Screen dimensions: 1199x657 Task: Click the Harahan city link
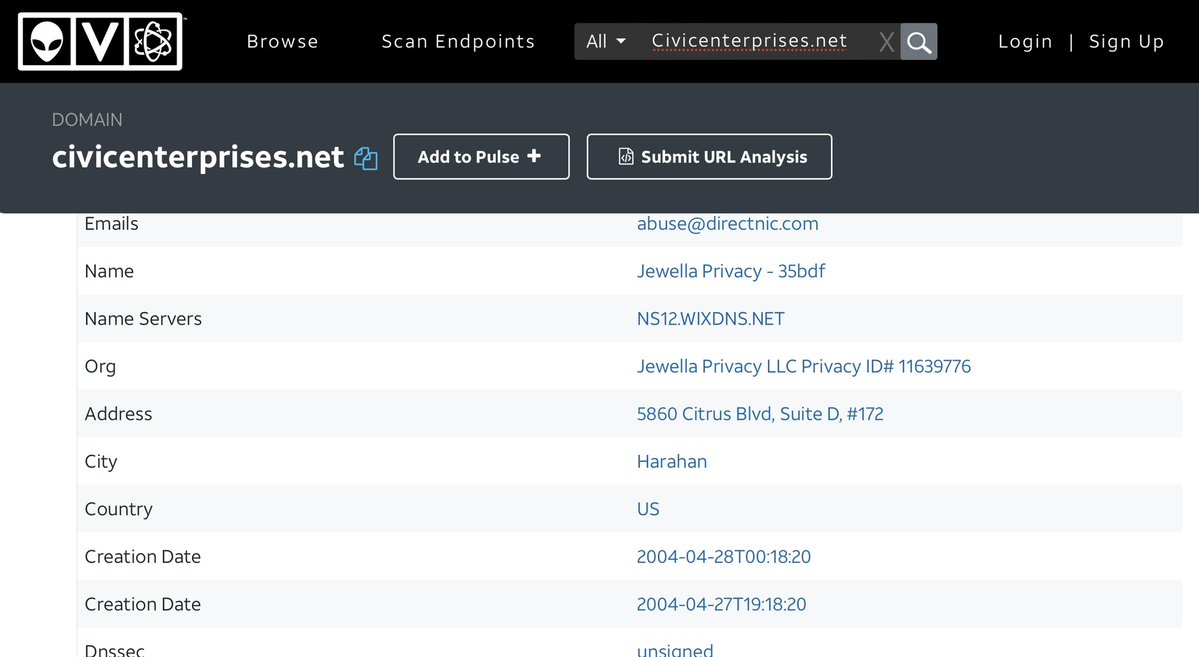[671, 462]
